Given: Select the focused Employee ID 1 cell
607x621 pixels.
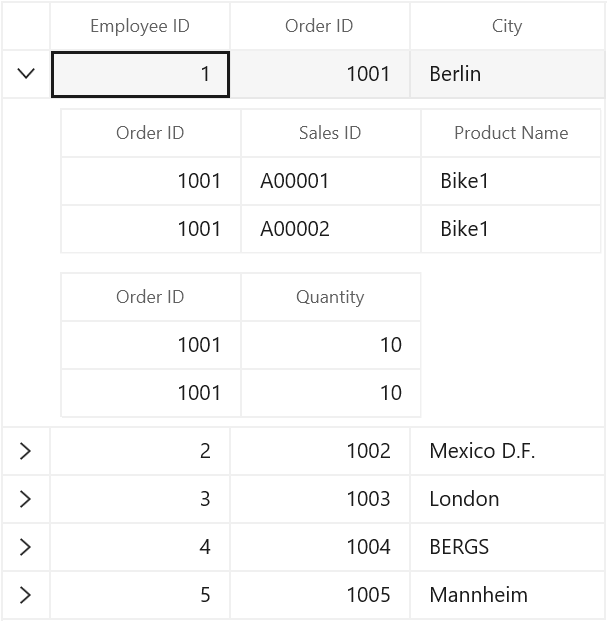Looking at the screenshot, I should [140, 74].
